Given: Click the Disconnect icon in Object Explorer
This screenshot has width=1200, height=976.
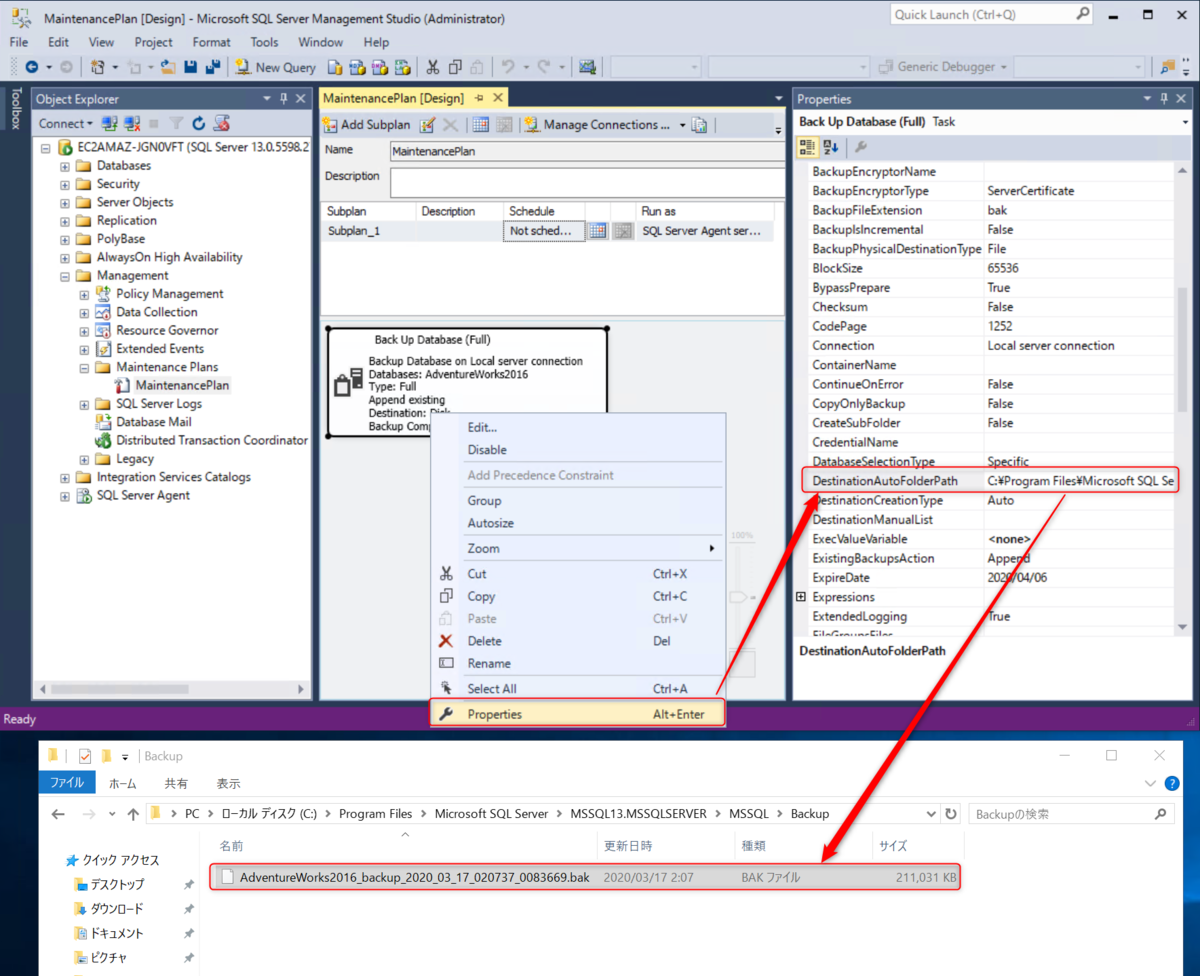Looking at the screenshot, I should coord(131,123).
